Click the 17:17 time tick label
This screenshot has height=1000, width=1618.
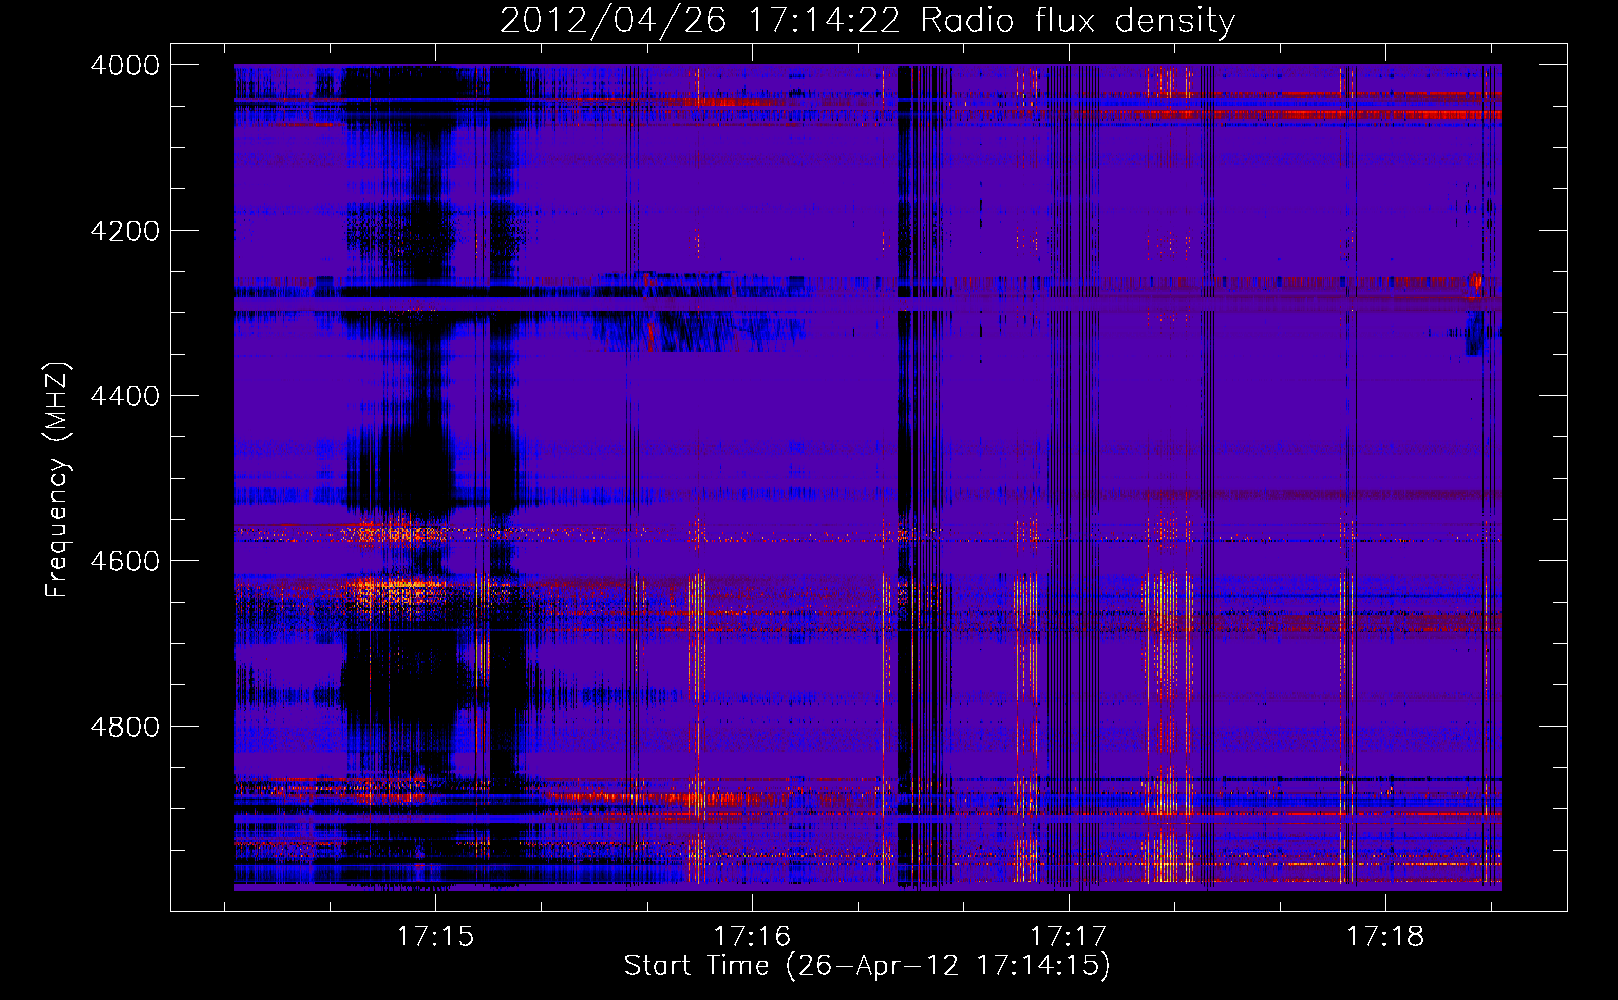click(1069, 936)
